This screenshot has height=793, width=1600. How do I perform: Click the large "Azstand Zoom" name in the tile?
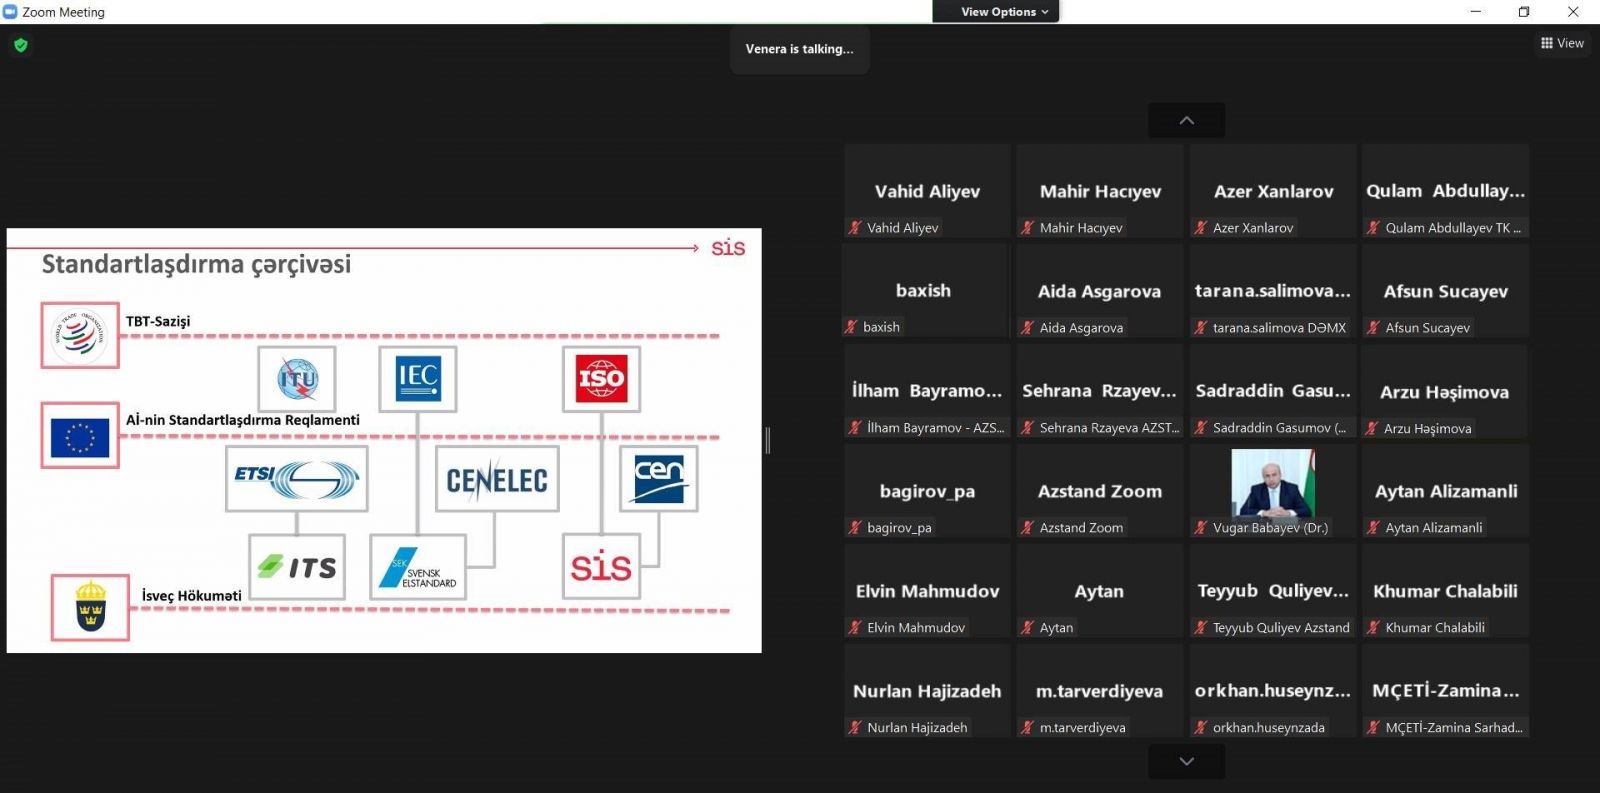pyautogui.click(x=1099, y=491)
